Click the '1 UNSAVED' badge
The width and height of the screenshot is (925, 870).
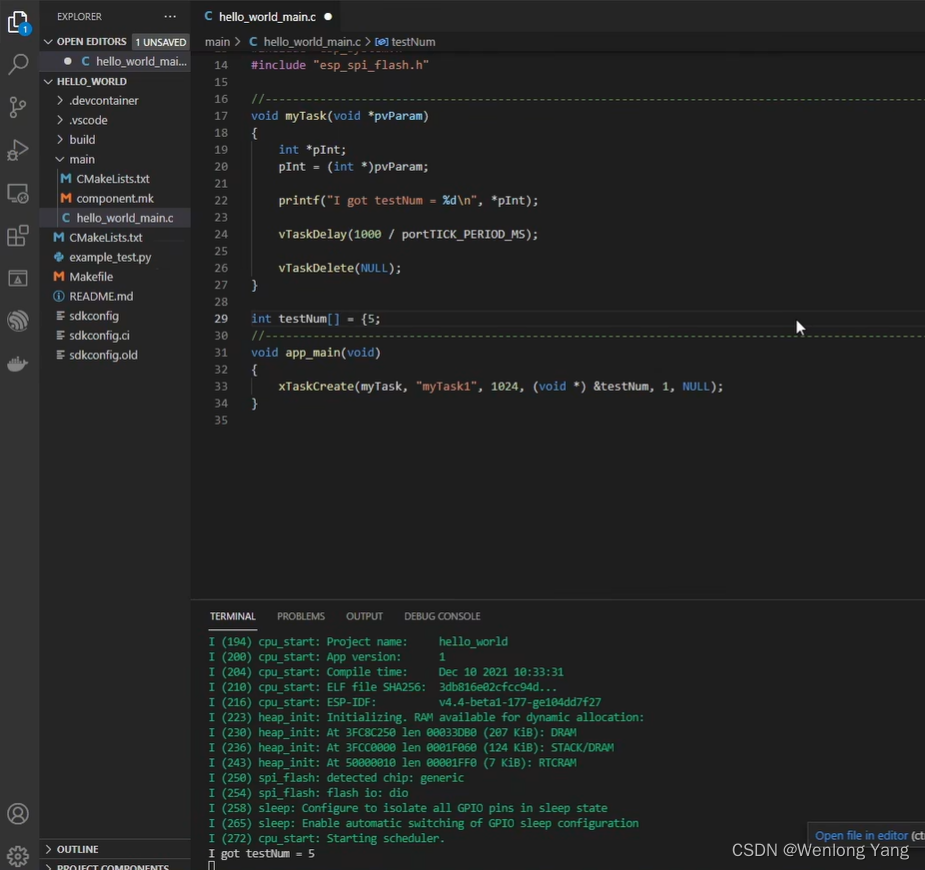[160, 42]
